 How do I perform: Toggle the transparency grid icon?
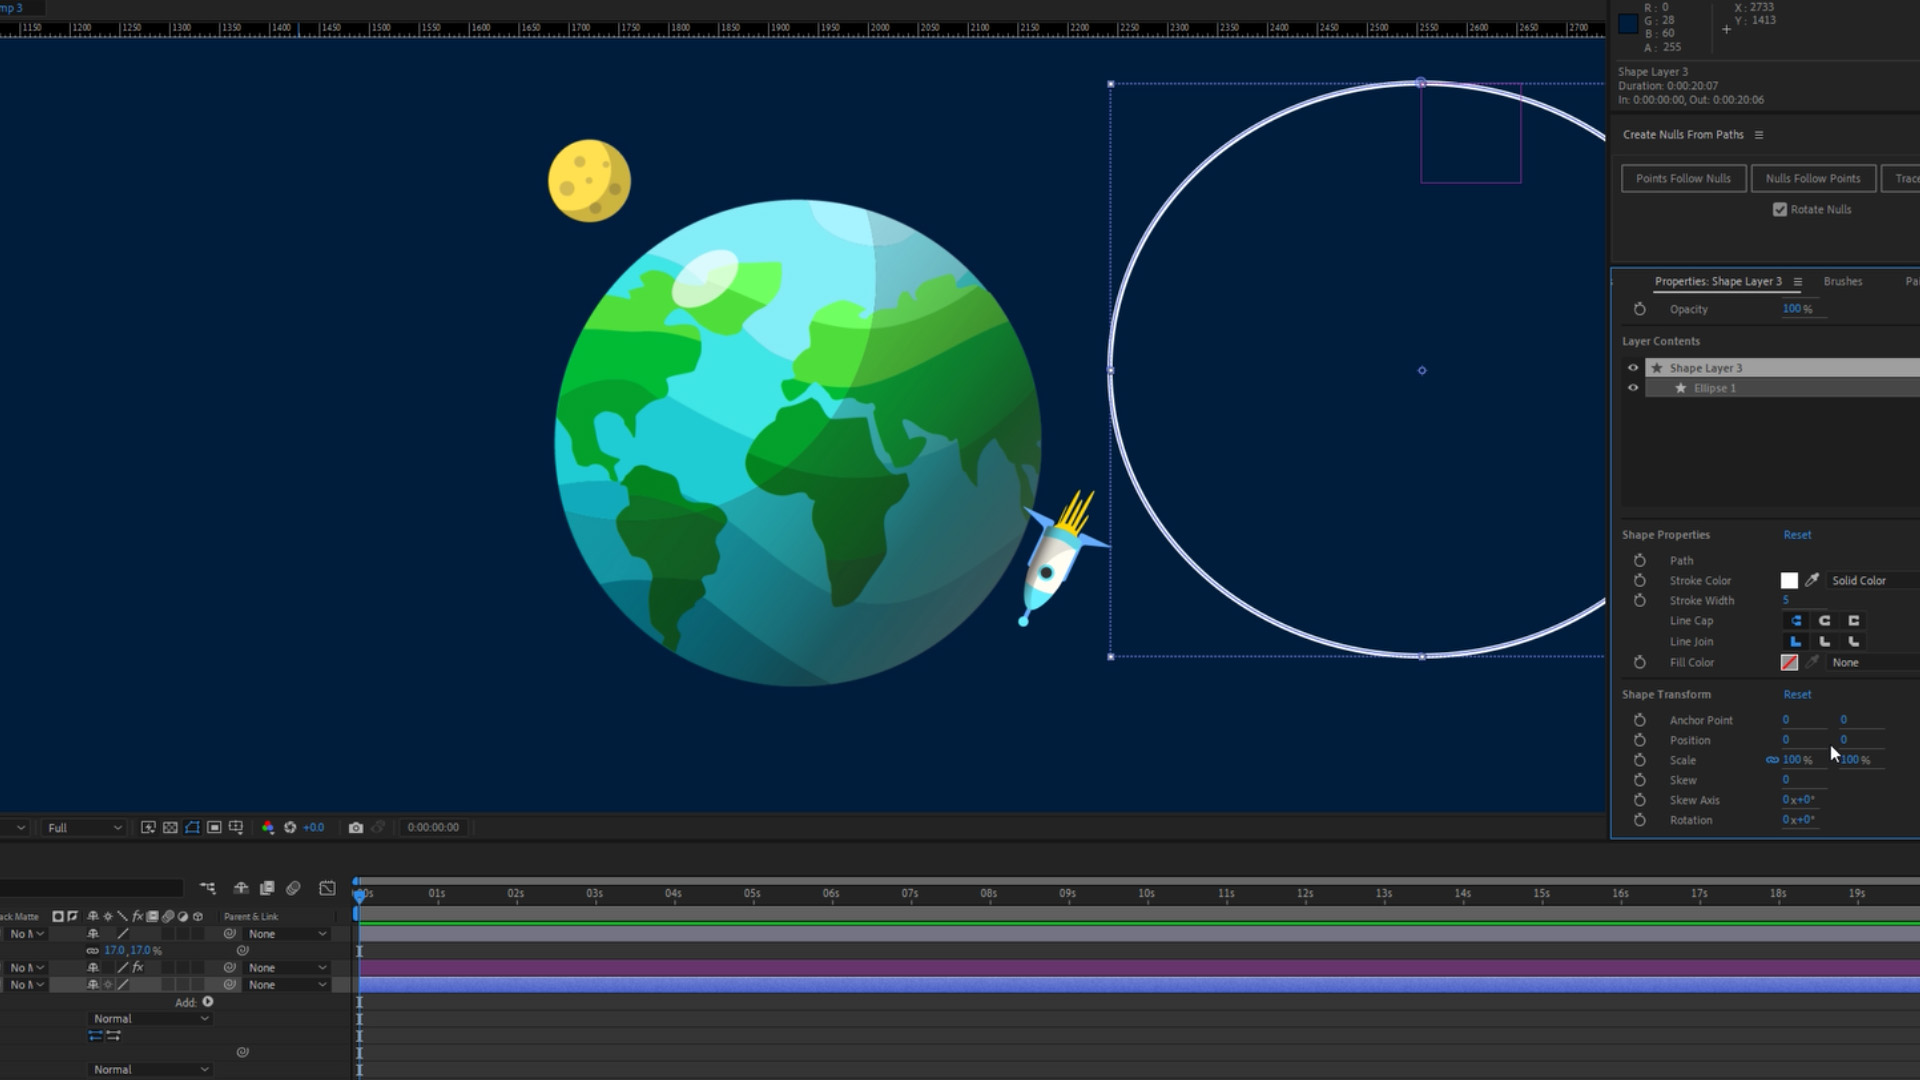170,828
